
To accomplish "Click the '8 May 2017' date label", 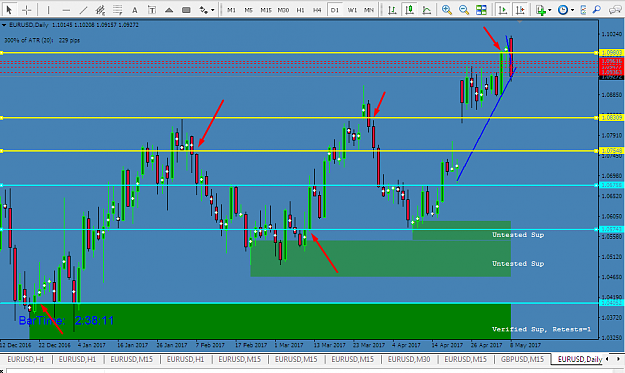I will point(525,345).
